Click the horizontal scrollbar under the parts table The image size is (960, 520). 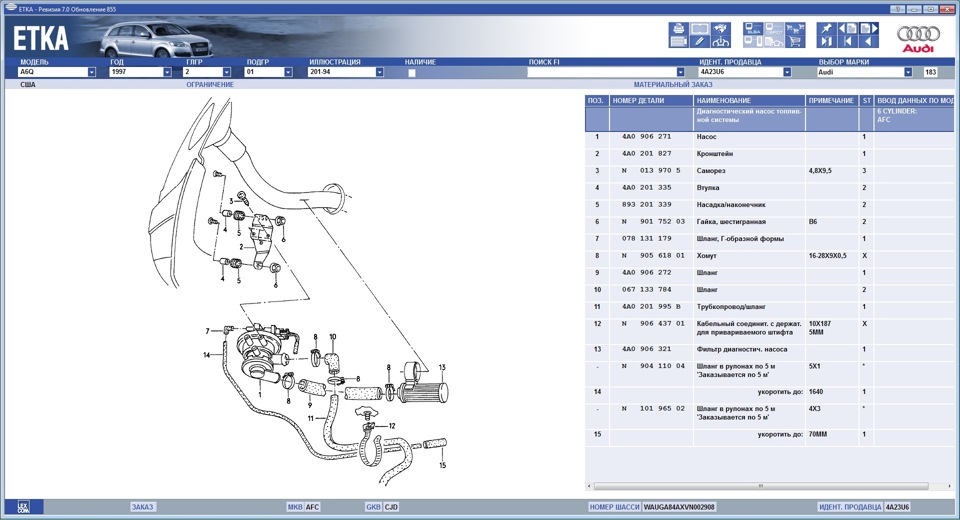(x=760, y=486)
